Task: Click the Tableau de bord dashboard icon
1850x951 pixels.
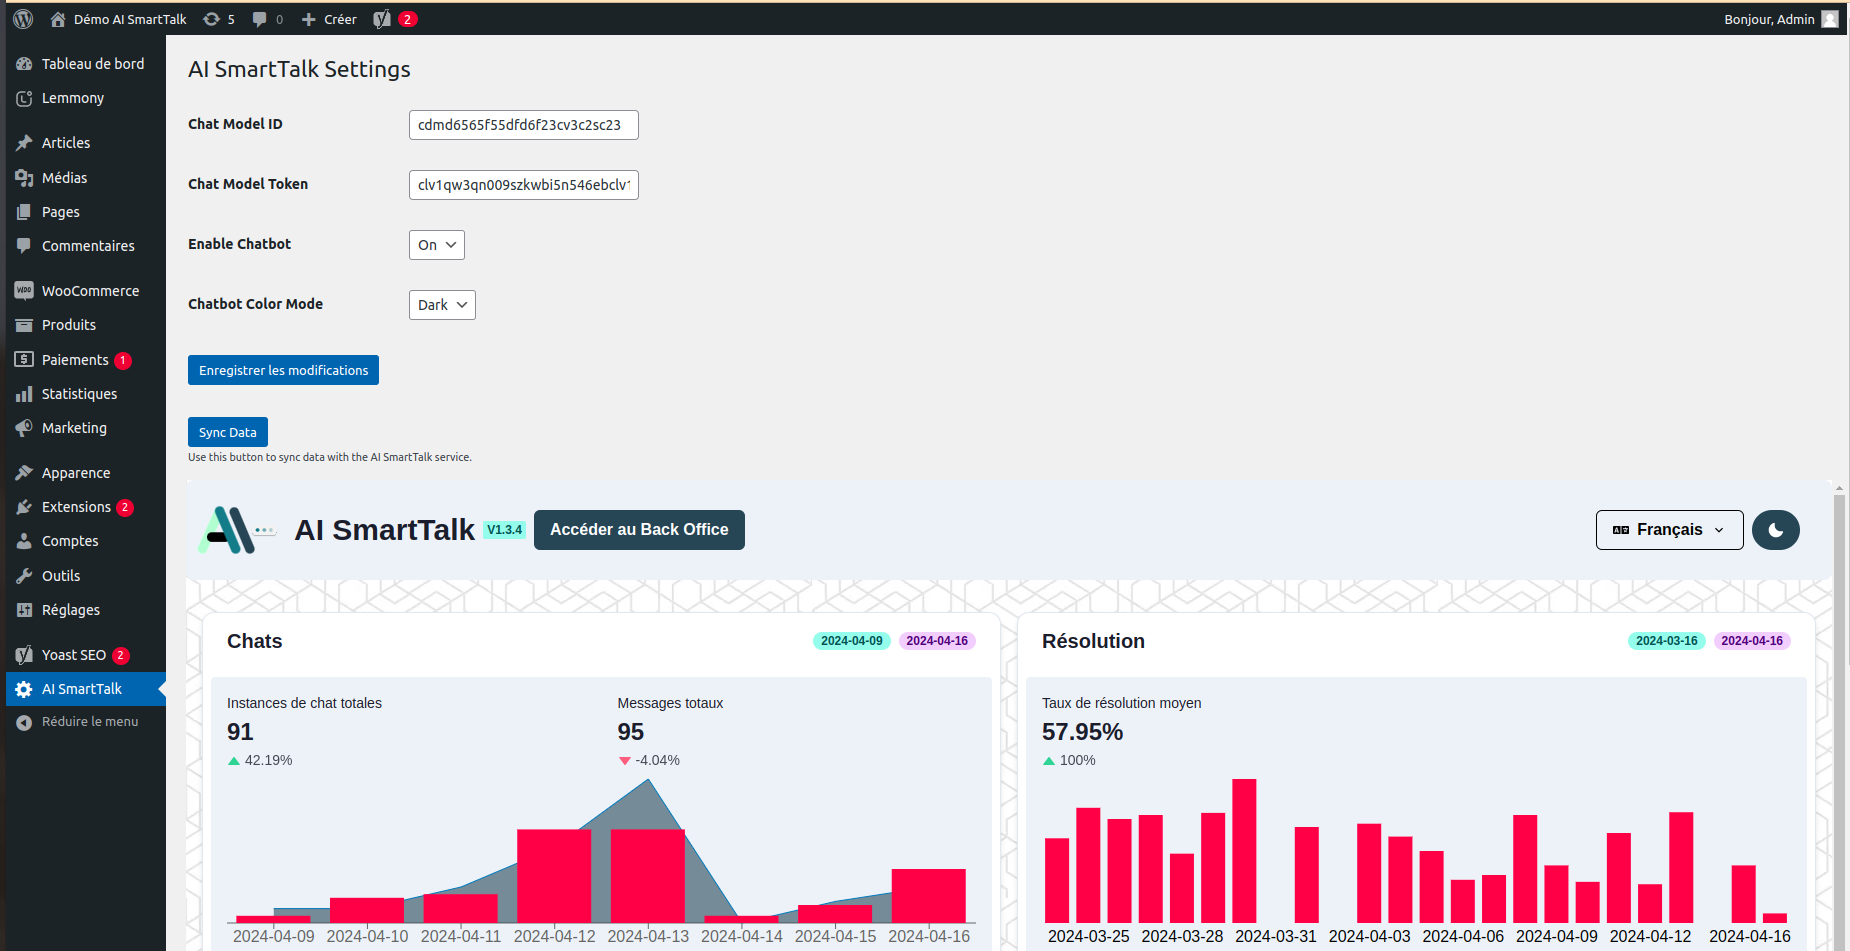Action: (24, 64)
